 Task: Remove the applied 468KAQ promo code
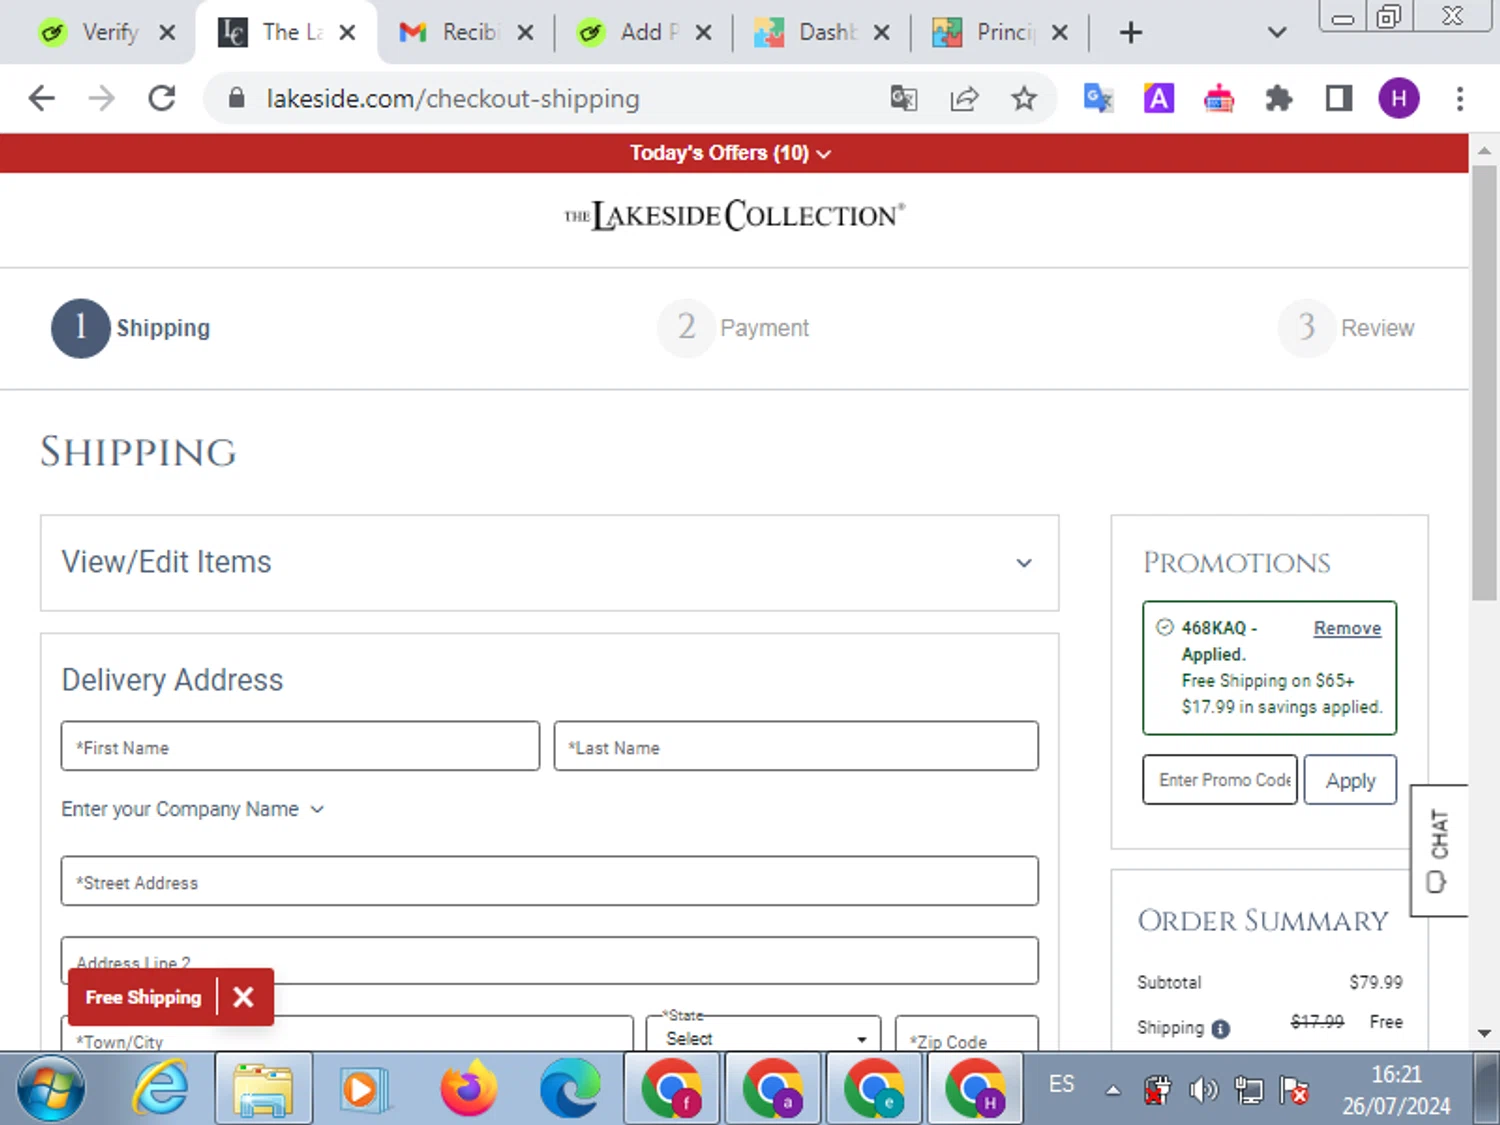pyautogui.click(x=1347, y=628)
